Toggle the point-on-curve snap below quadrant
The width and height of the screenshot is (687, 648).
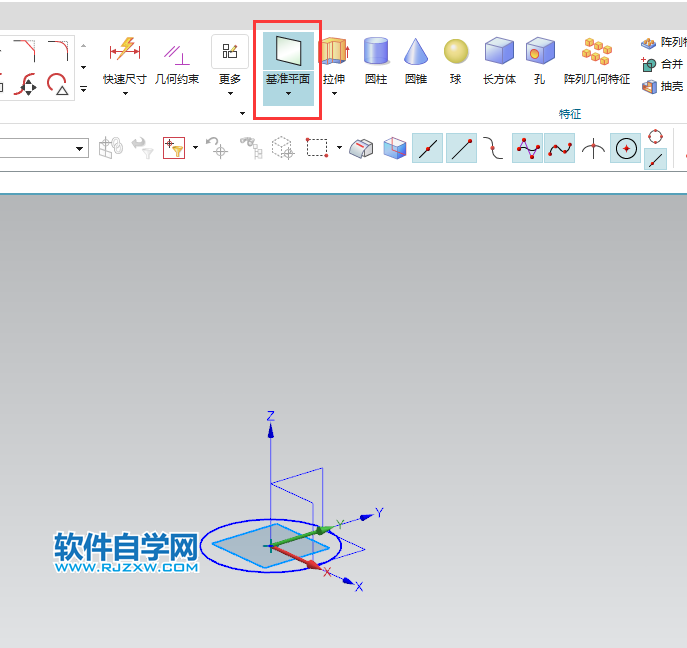(655, 159)
